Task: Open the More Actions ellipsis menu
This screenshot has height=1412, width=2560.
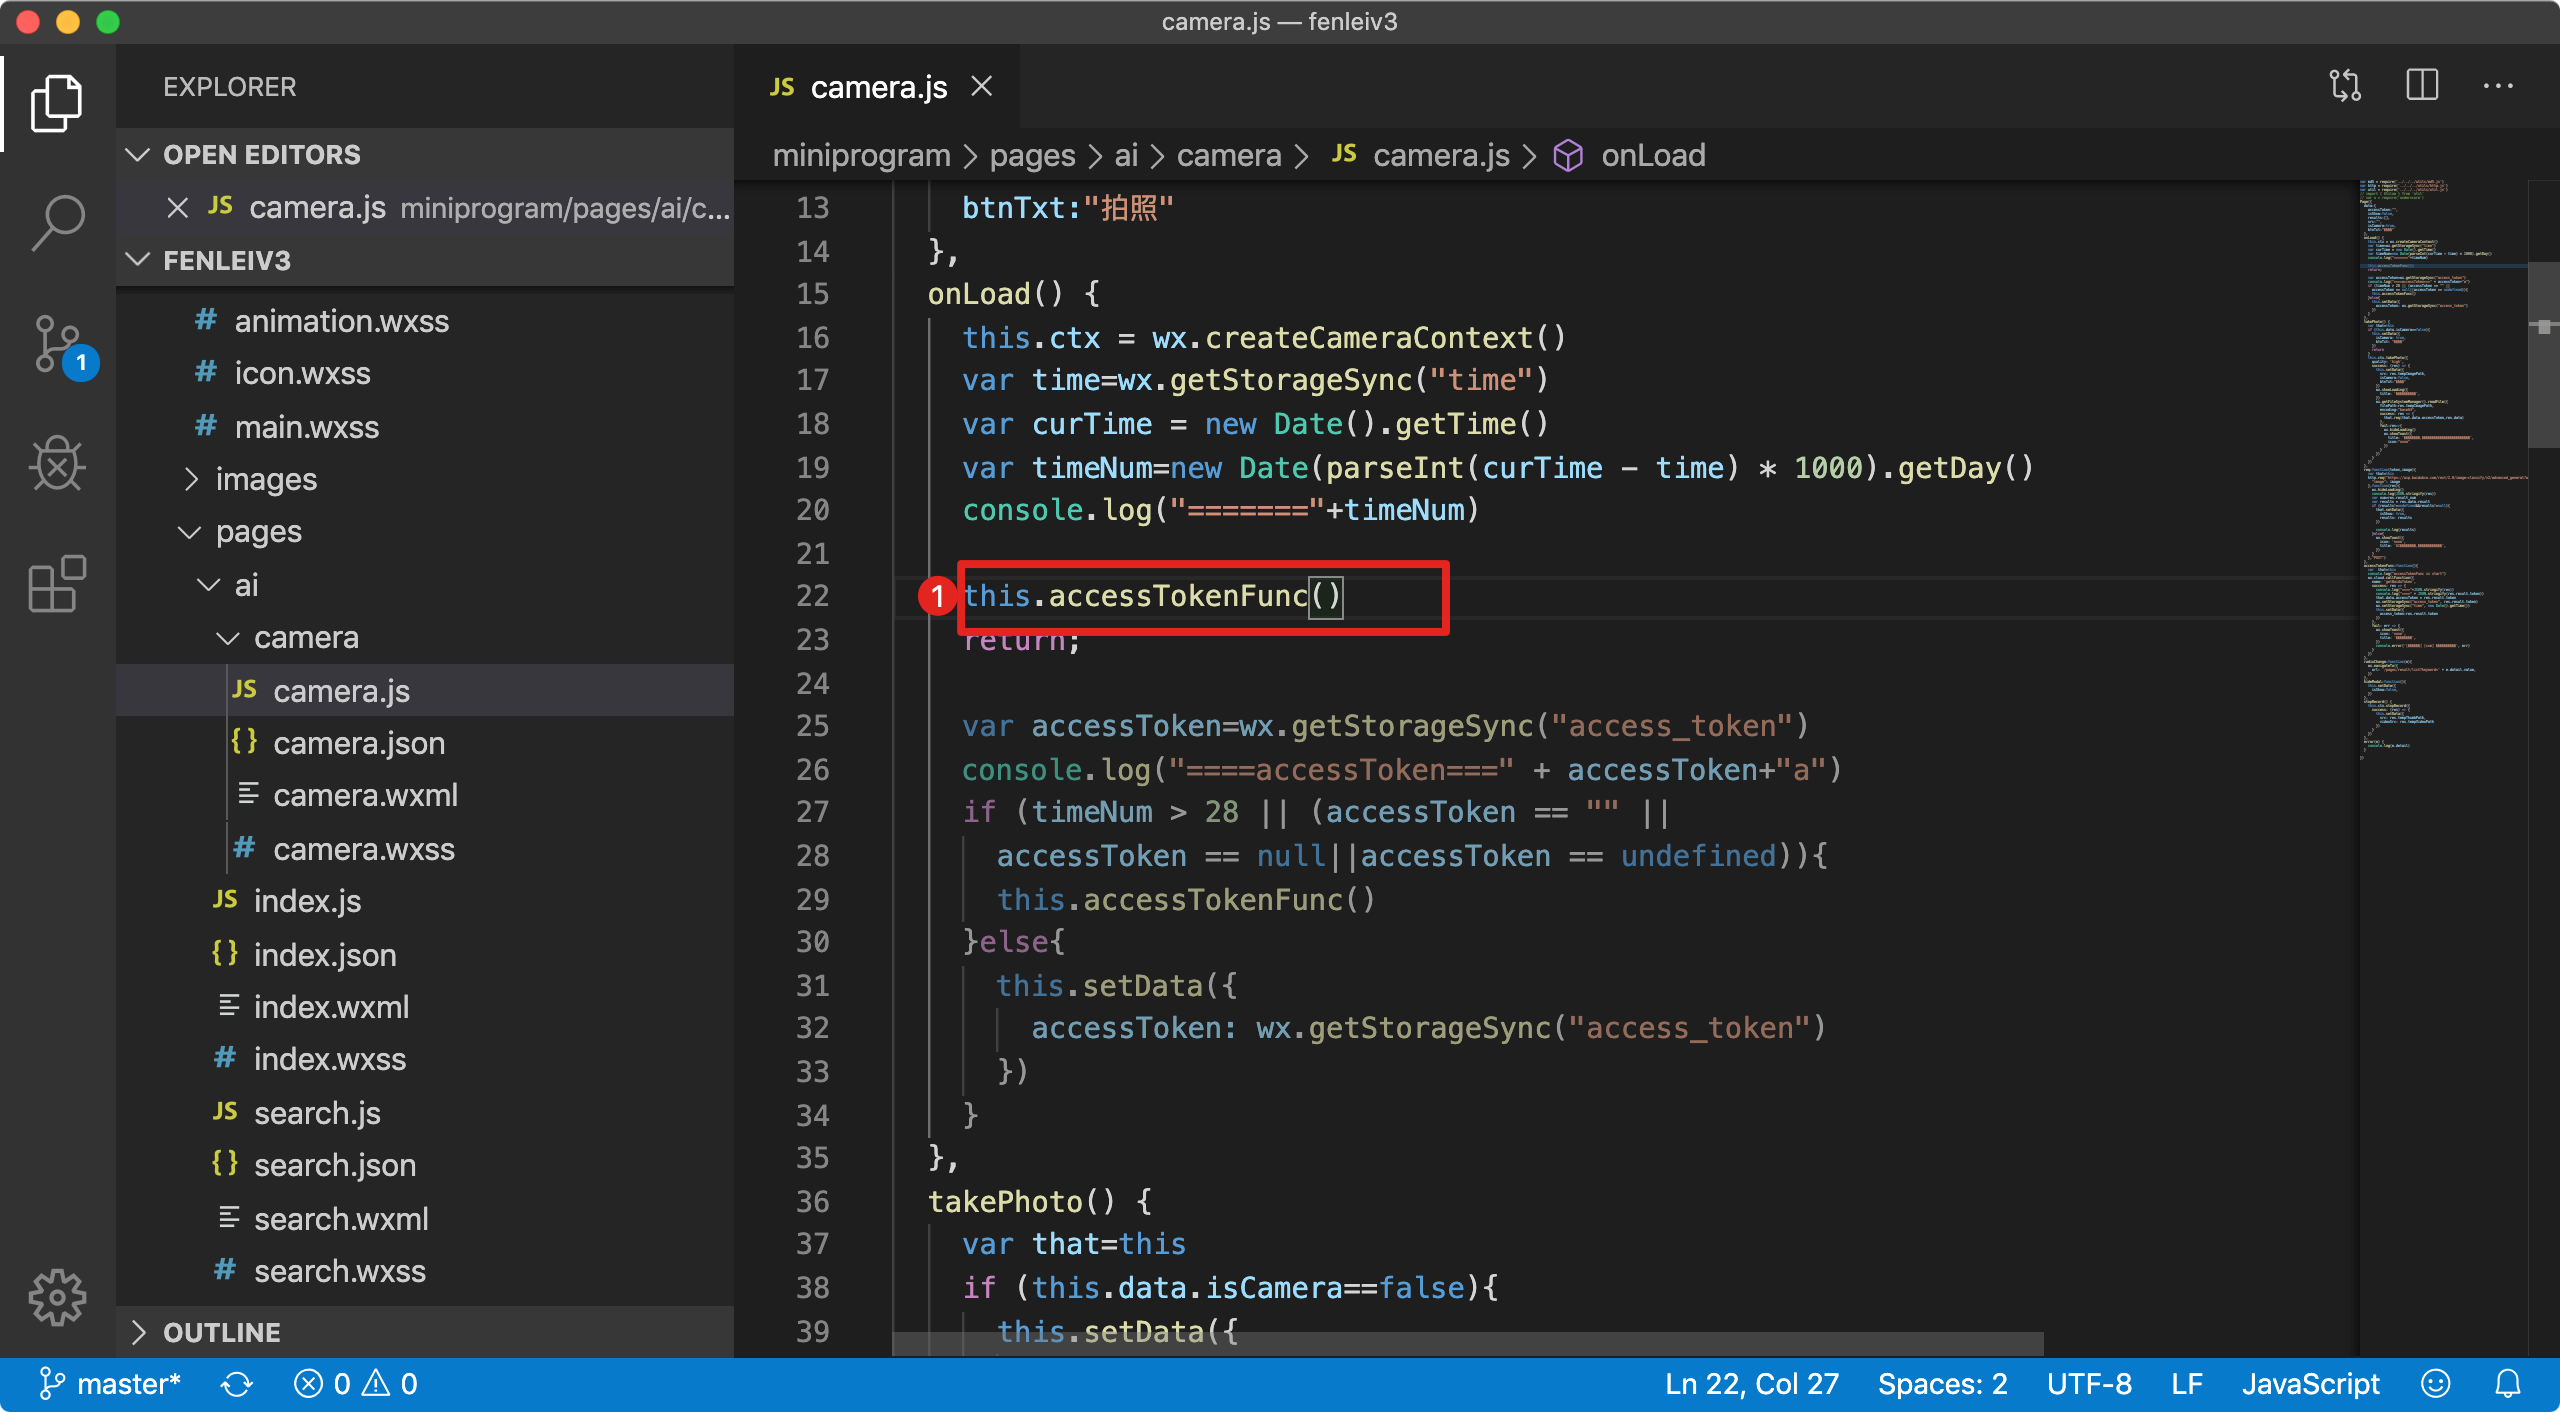Action: (x=2497, y=86)
